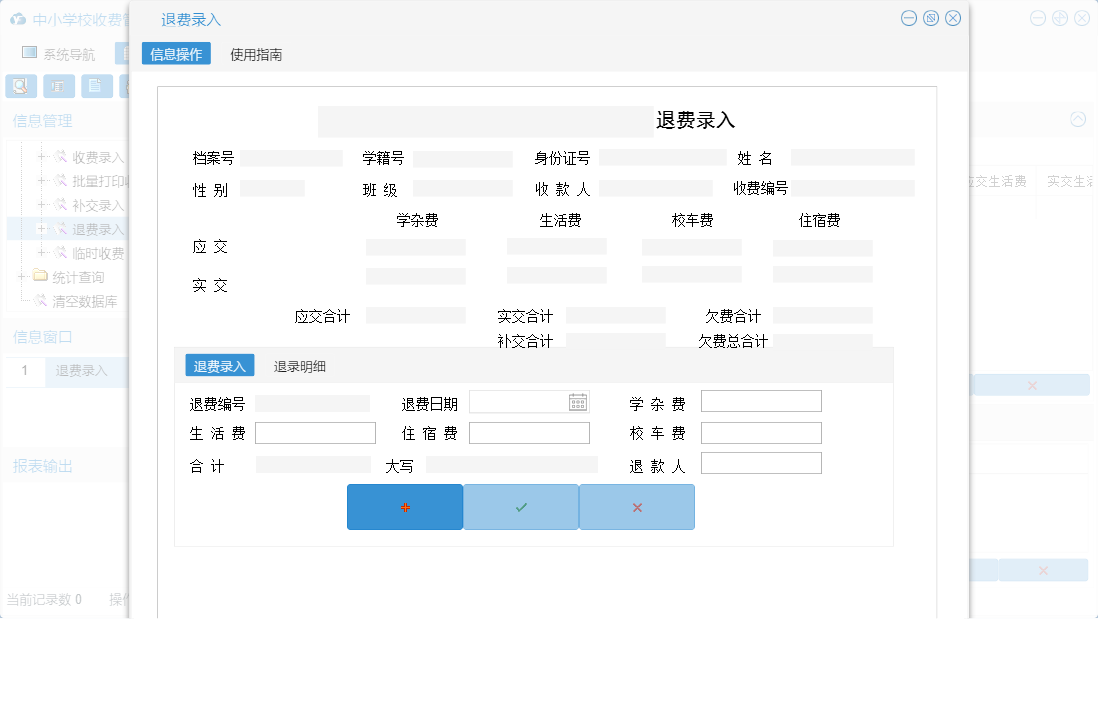
Task: Click the magnifier search icon in the toolbar
Action: pyautogui.click(x=19, y=86)
